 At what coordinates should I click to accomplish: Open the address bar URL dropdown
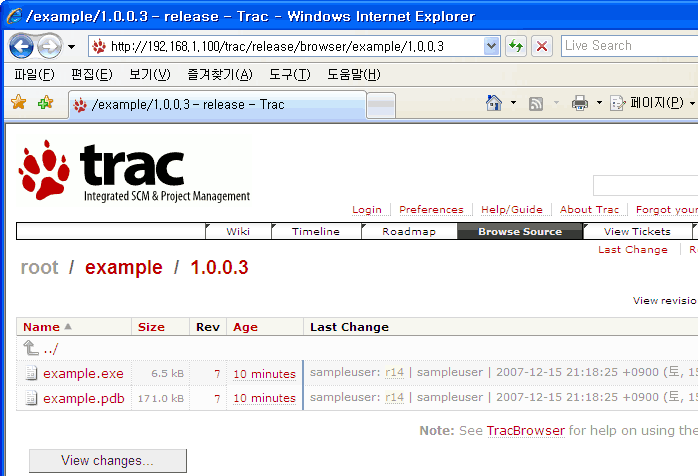[x=491, y=46]
